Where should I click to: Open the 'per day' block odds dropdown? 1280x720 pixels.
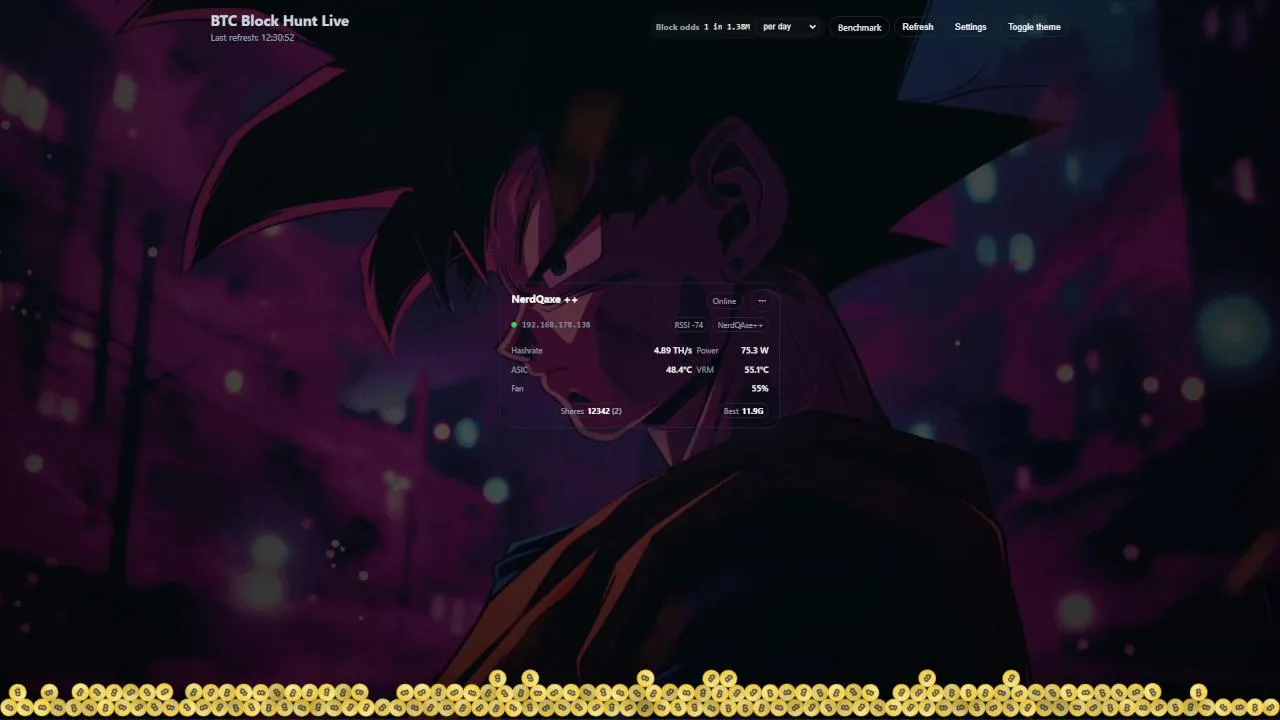789,27
